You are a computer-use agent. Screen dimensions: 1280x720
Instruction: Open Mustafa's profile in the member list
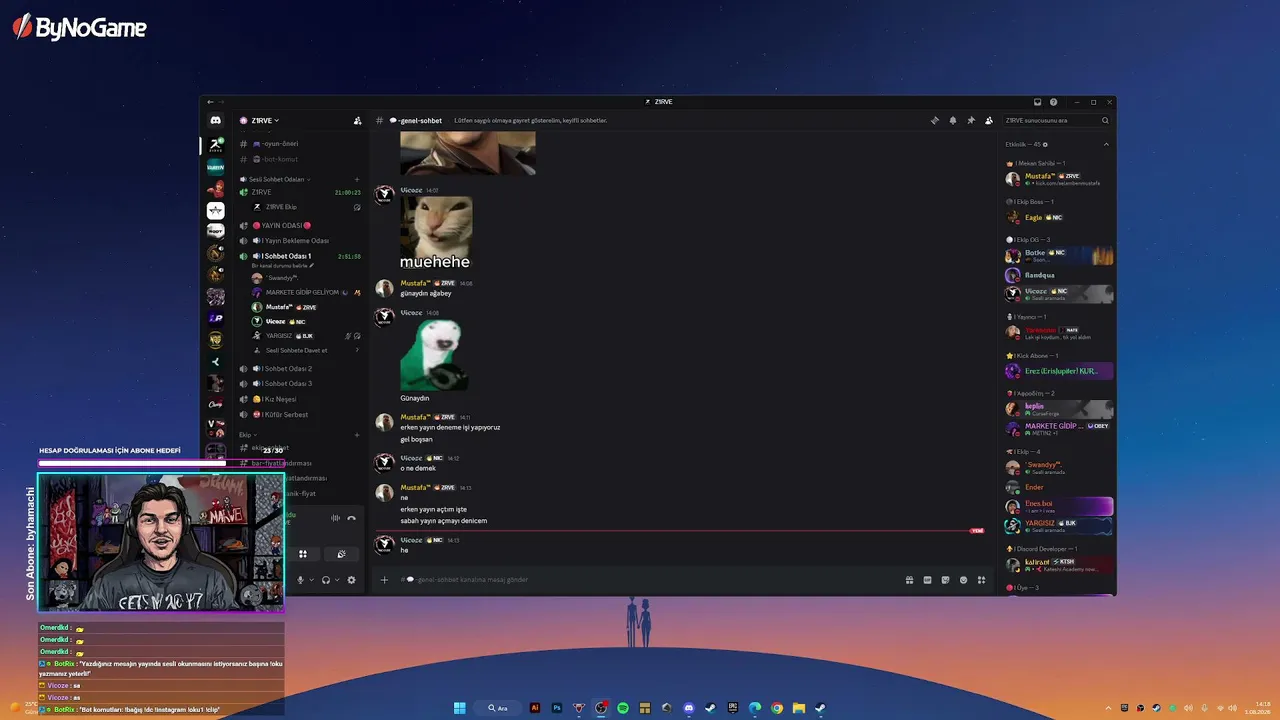[1058, 179]
